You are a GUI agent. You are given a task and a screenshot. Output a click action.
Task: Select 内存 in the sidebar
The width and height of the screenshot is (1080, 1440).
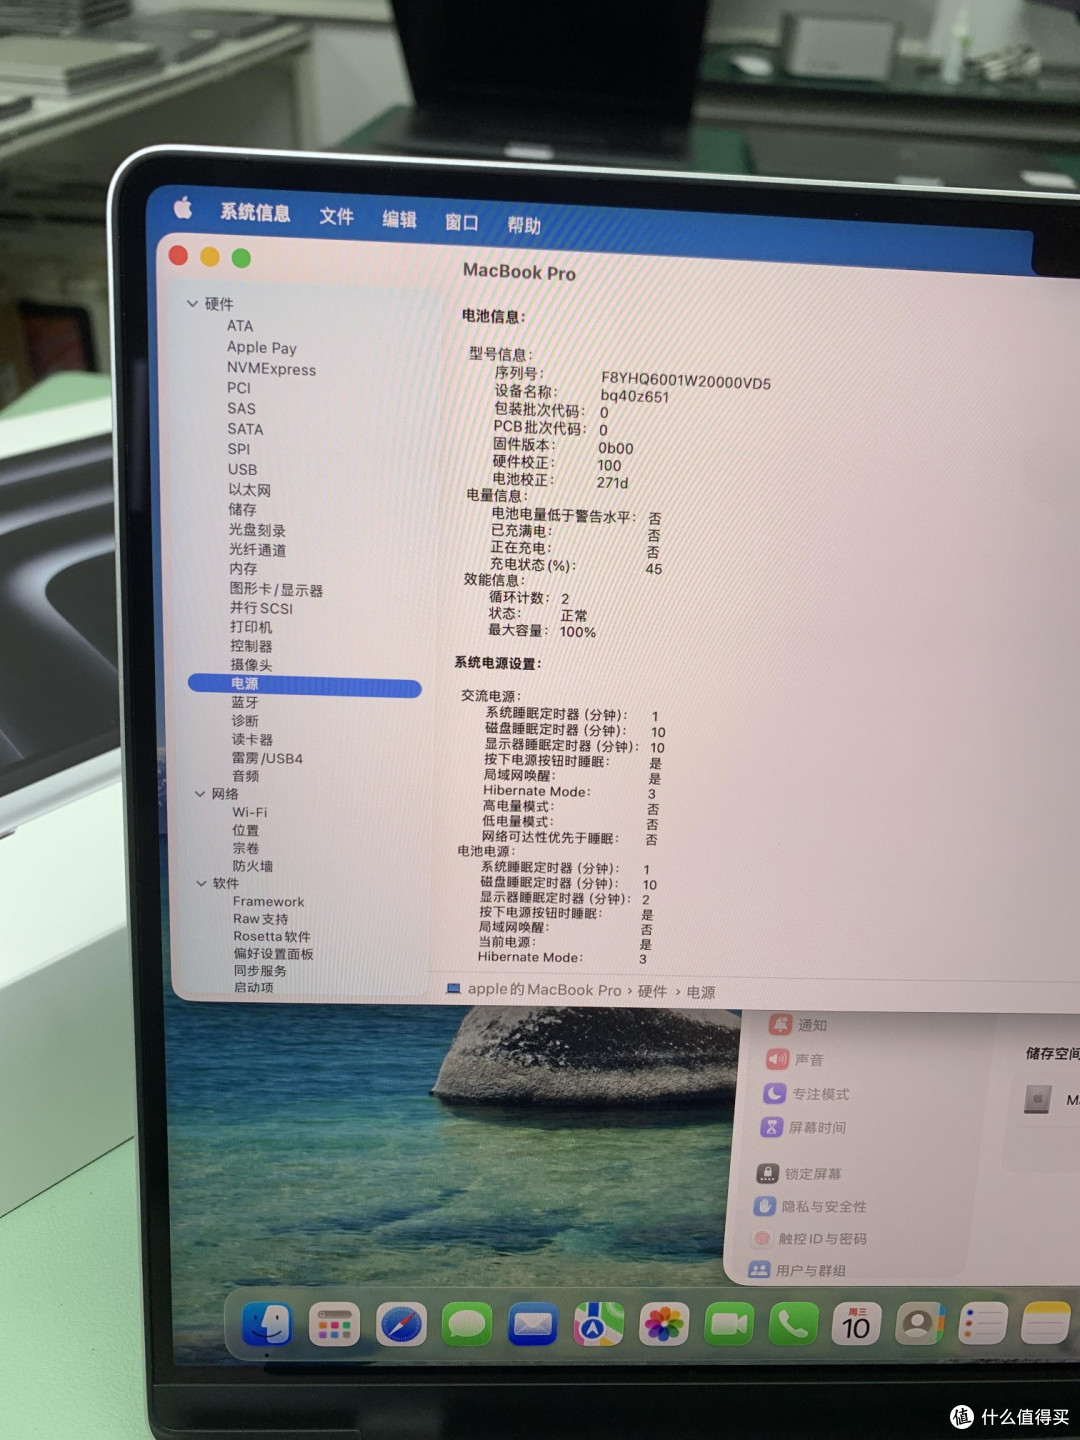coord(243,568)
